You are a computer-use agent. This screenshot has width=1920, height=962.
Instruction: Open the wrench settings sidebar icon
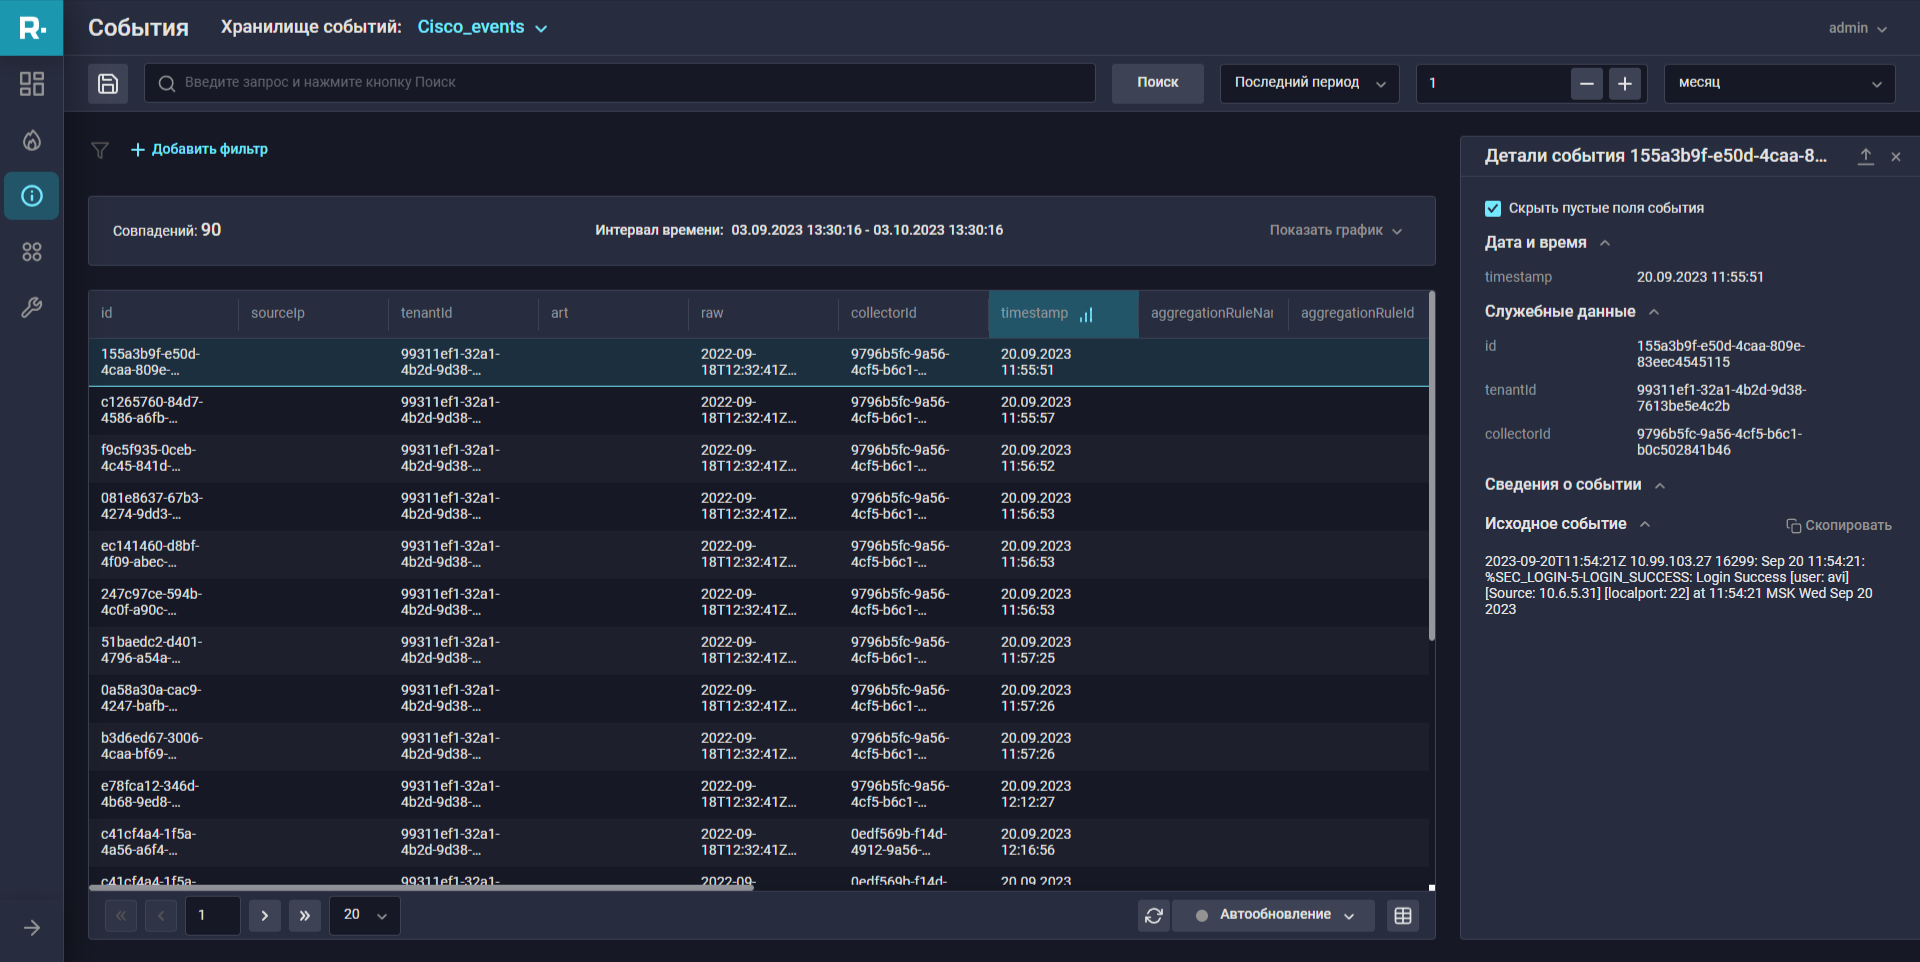click(x=32, y=308)
